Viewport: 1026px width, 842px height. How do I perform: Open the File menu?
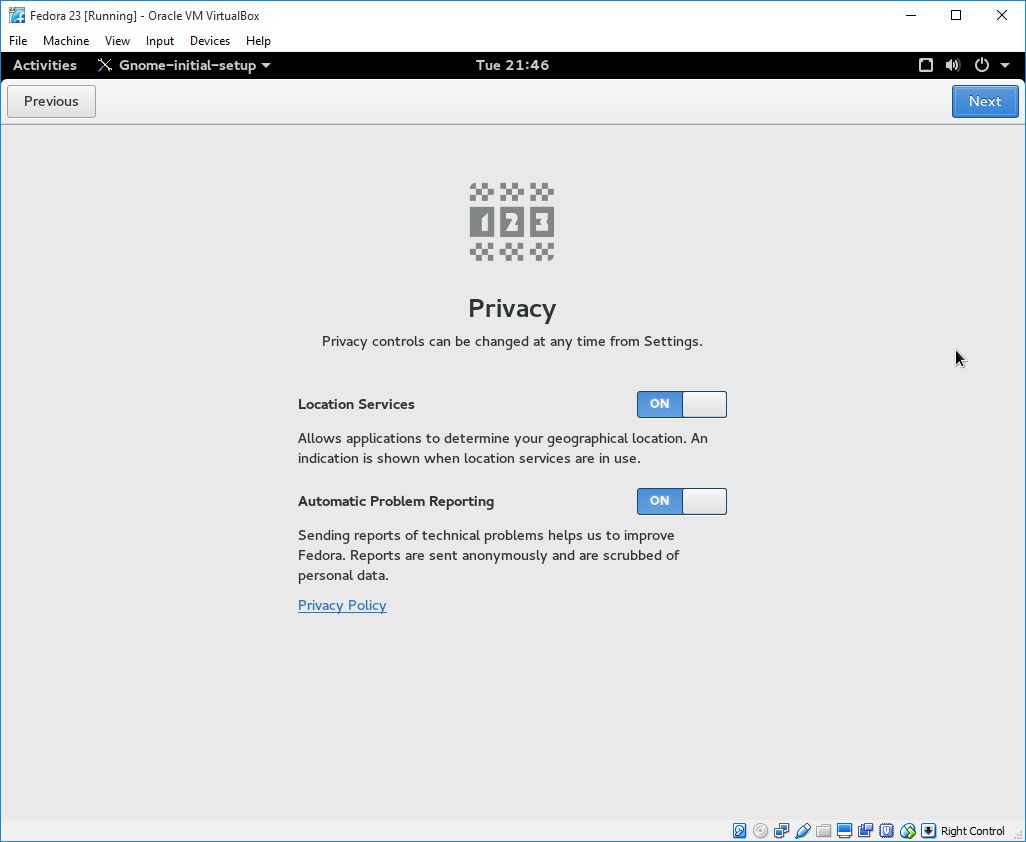pyautogui.click(x=18, y=41)
